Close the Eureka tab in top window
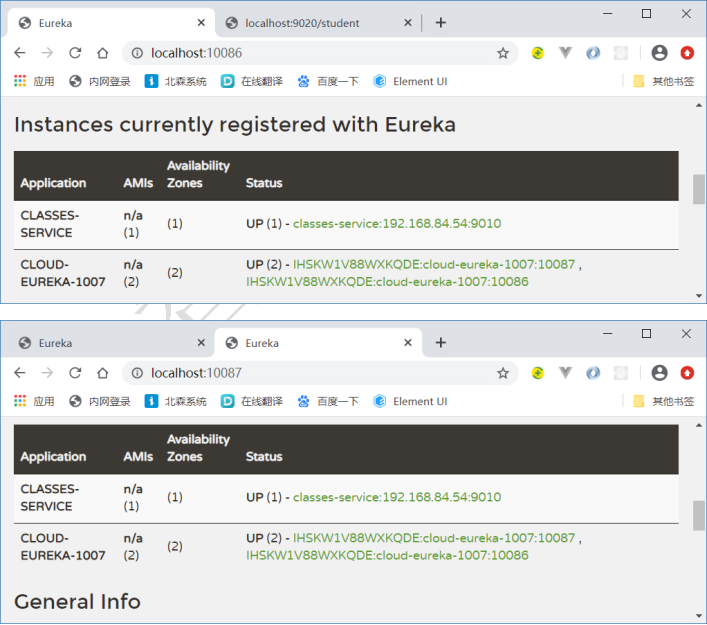The image size is (707, 625). pyautogui.click(x=201, y=23)
